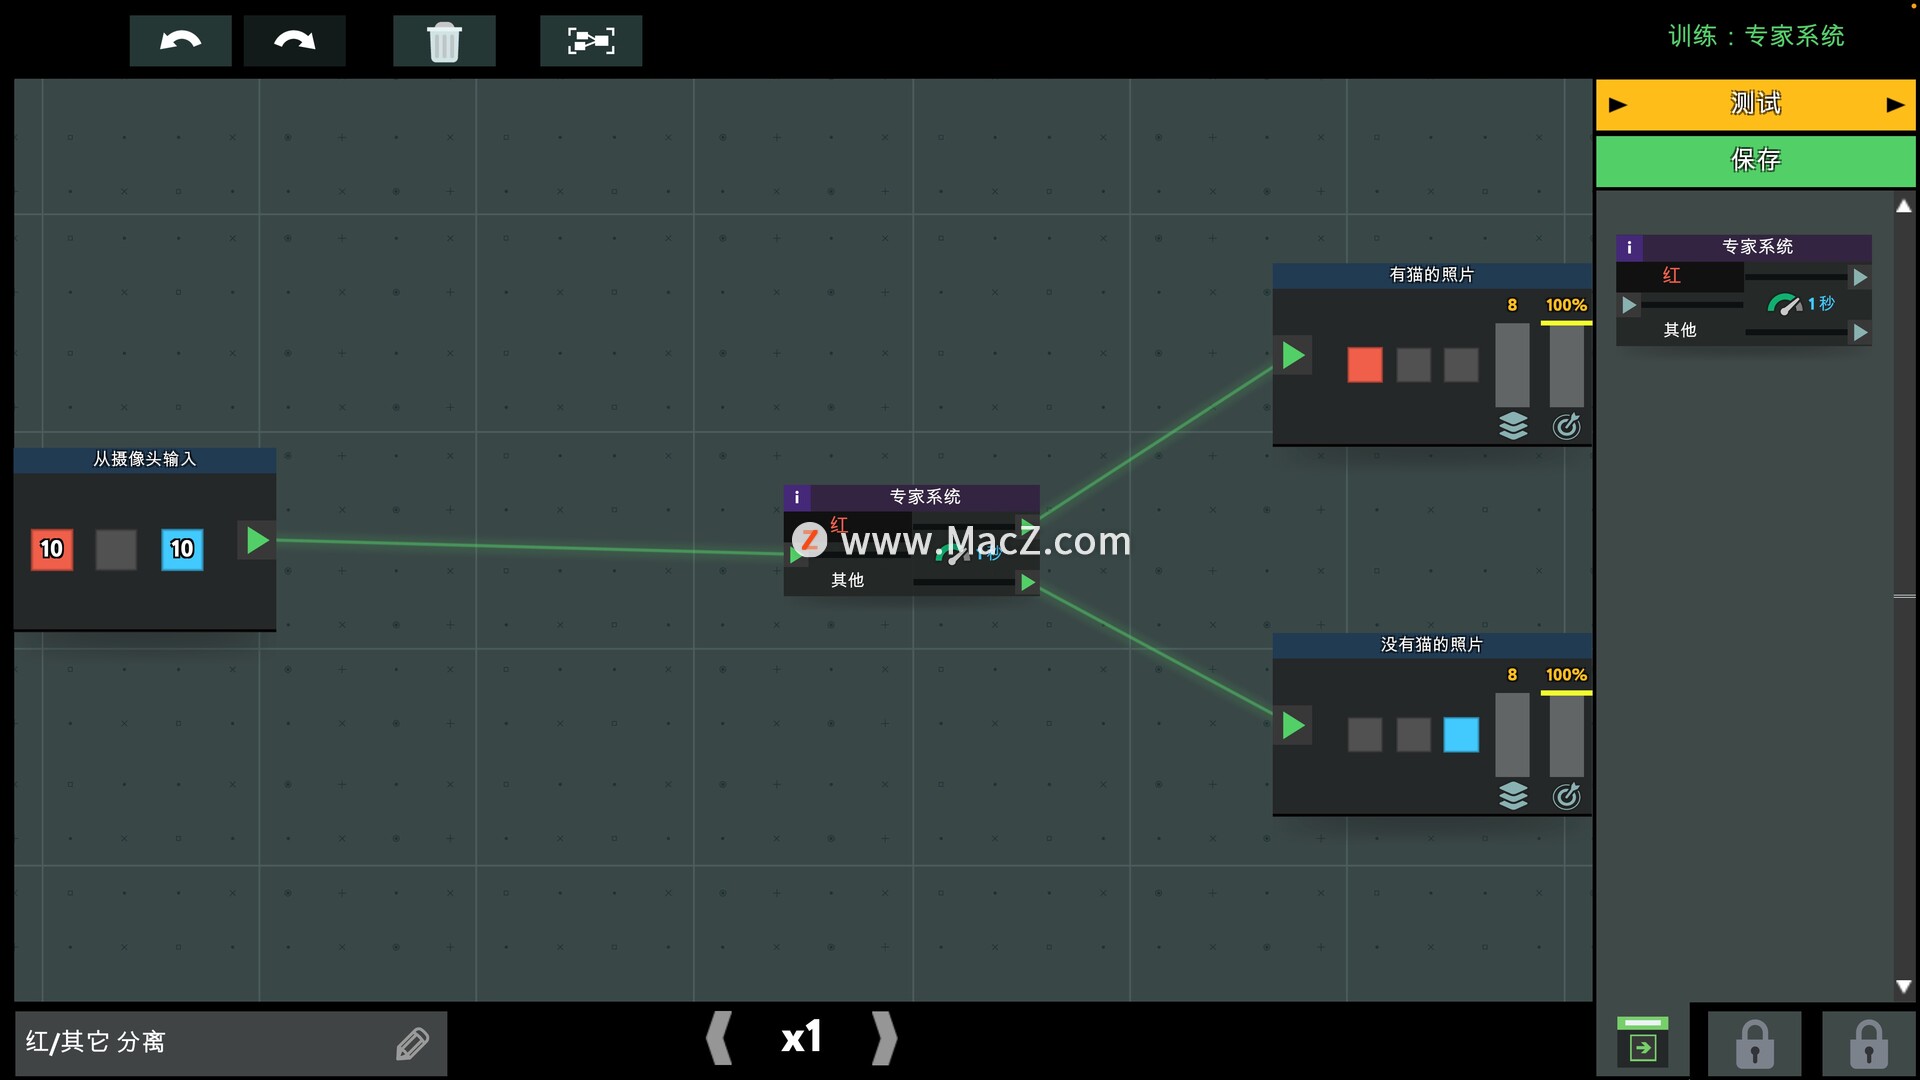This screenshot has width=1920, height=1080.
Task: Click the info icon on canvas 专家系统 node
Action: [796, 497]
